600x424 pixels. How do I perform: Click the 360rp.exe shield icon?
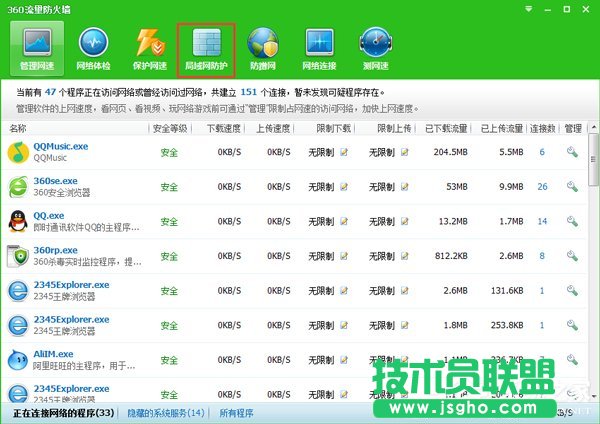[x=18, y=256]
